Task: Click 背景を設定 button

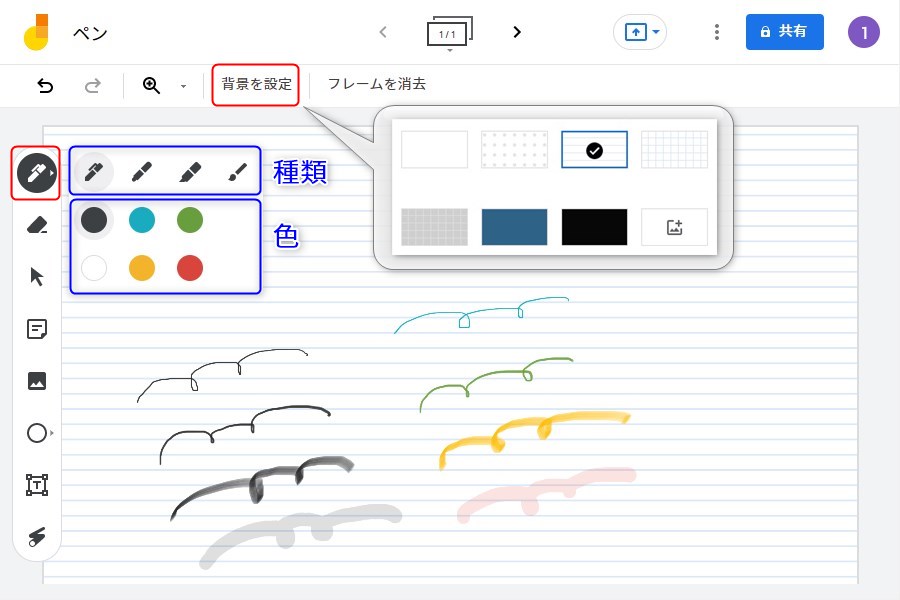Action: [x=256, y=84]
